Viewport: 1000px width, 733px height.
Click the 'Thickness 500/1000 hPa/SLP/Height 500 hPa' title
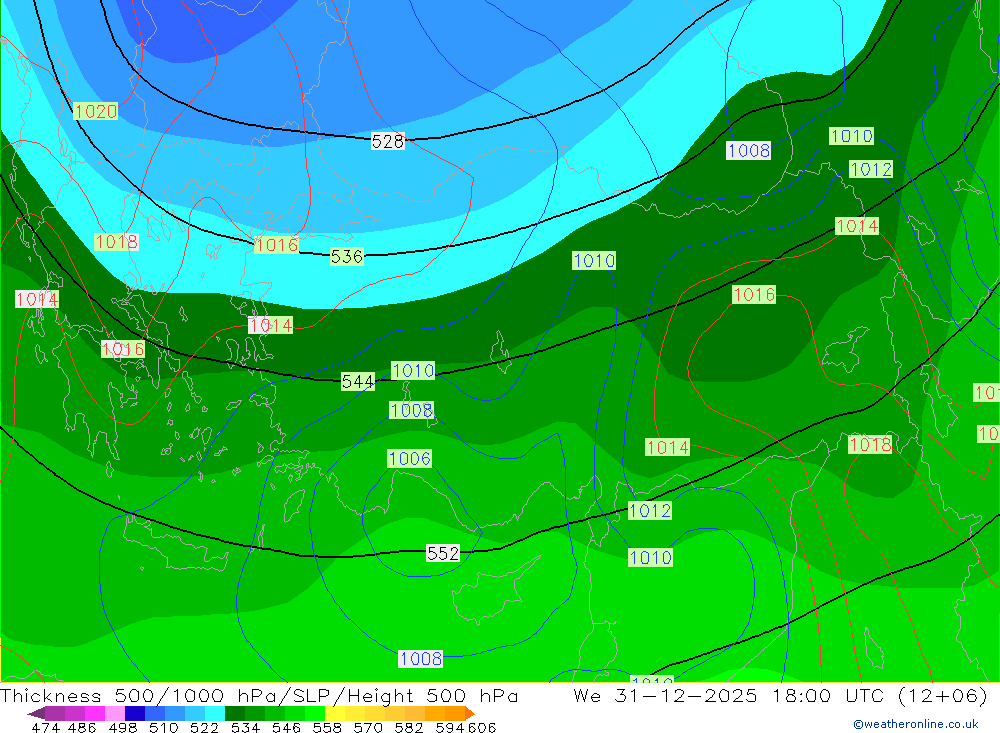(260, 695)
